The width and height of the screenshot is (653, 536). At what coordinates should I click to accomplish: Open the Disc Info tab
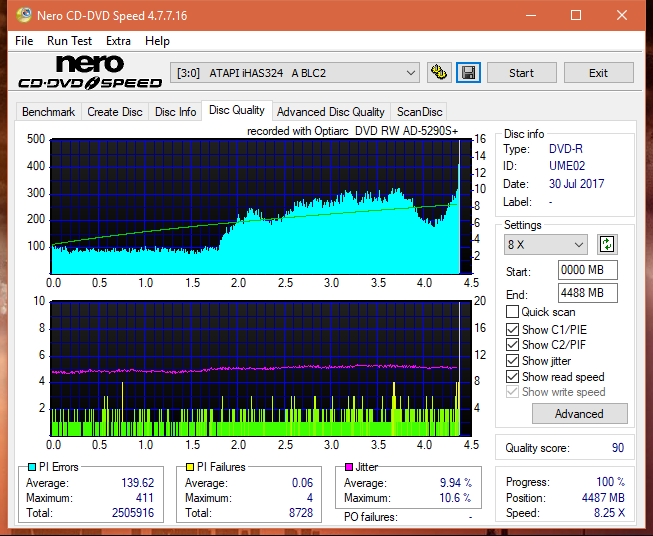175,112
